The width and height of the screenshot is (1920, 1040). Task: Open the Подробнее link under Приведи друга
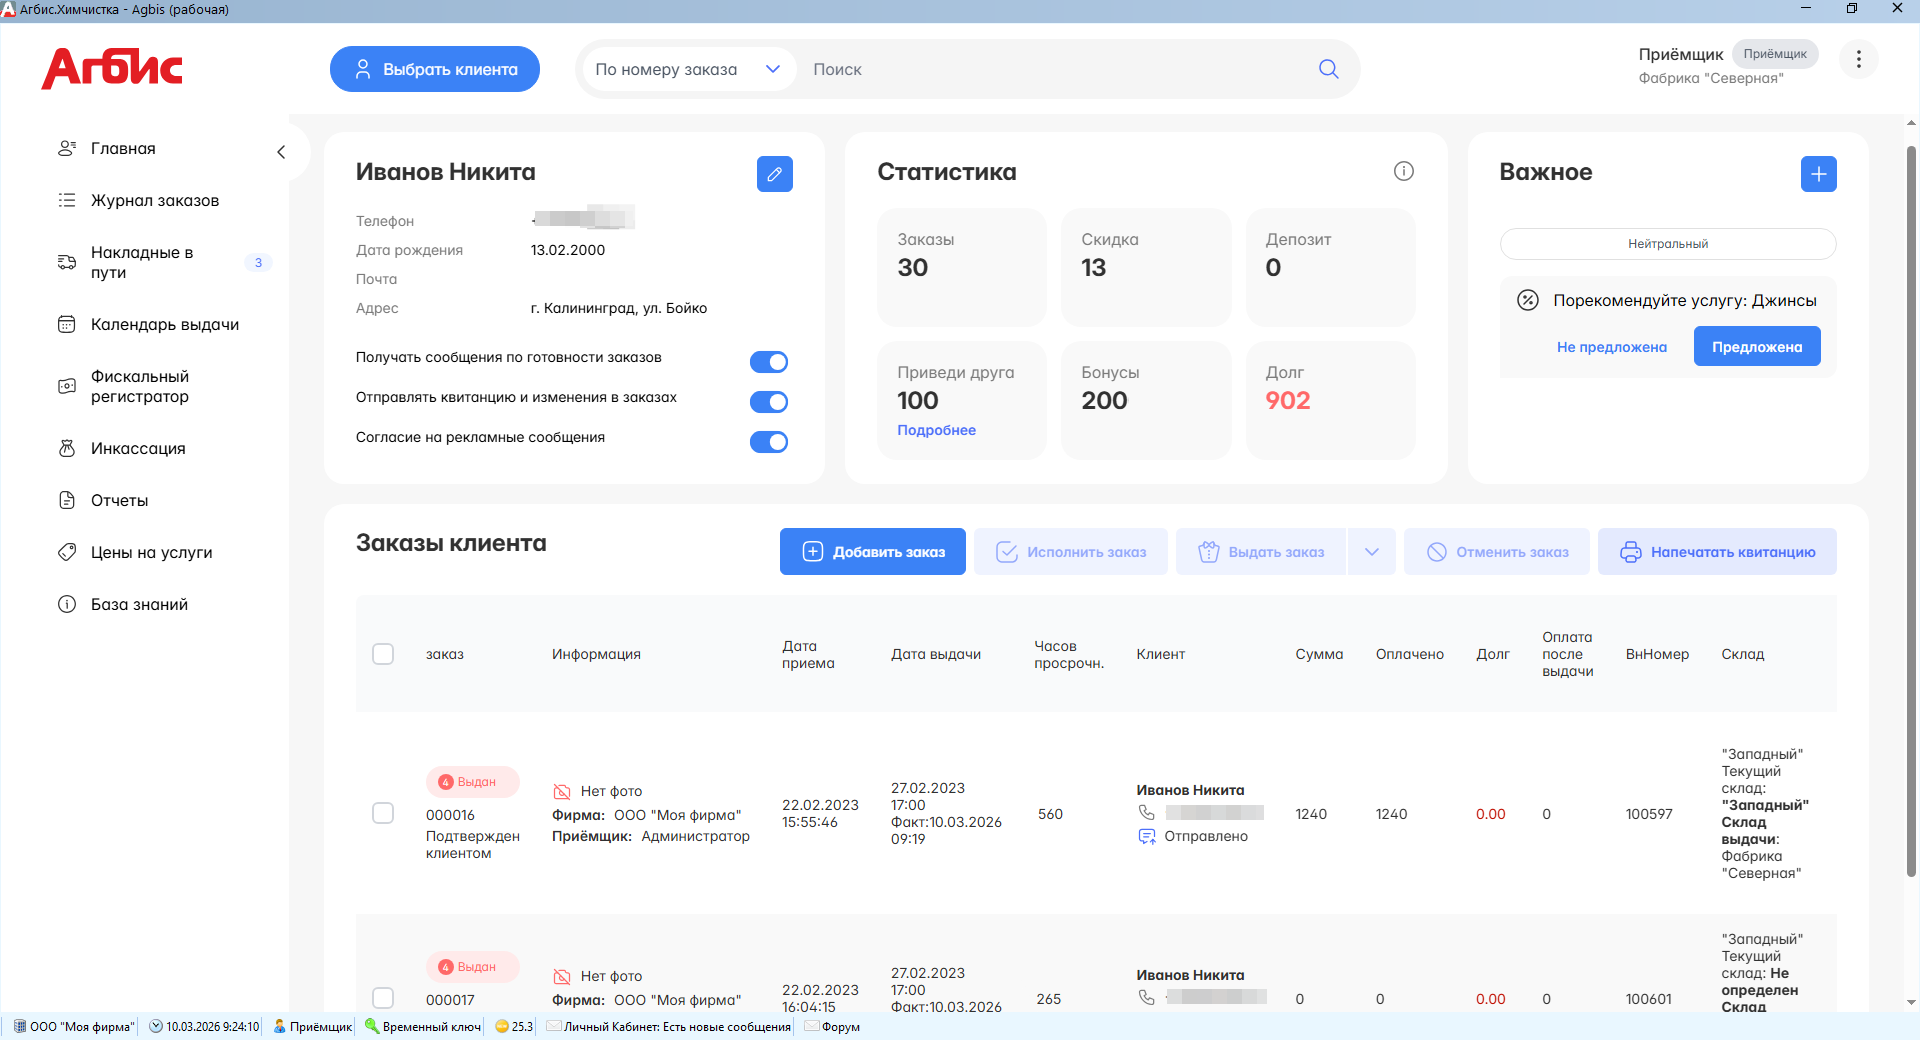(x=936, y=430)
